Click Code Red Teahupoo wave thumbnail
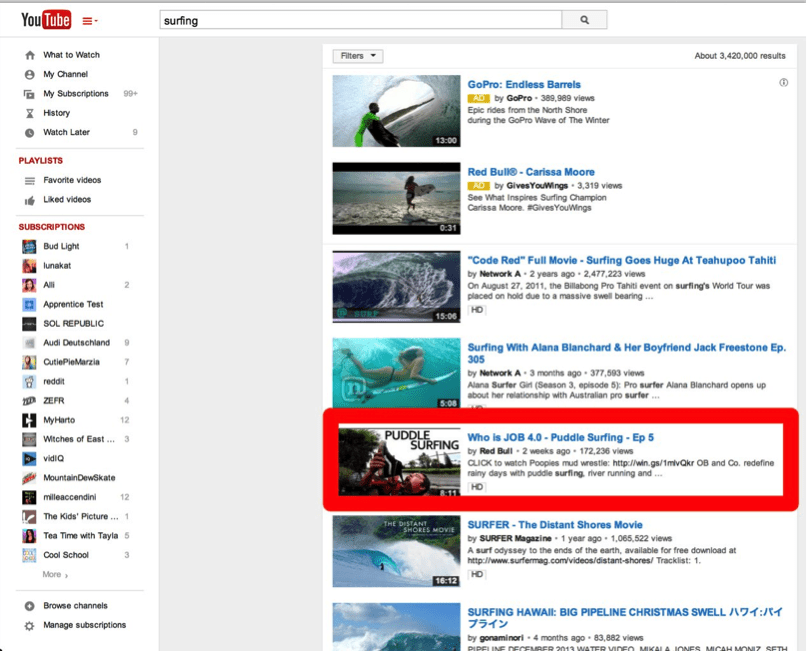807x652 pixels. [396, 287]
